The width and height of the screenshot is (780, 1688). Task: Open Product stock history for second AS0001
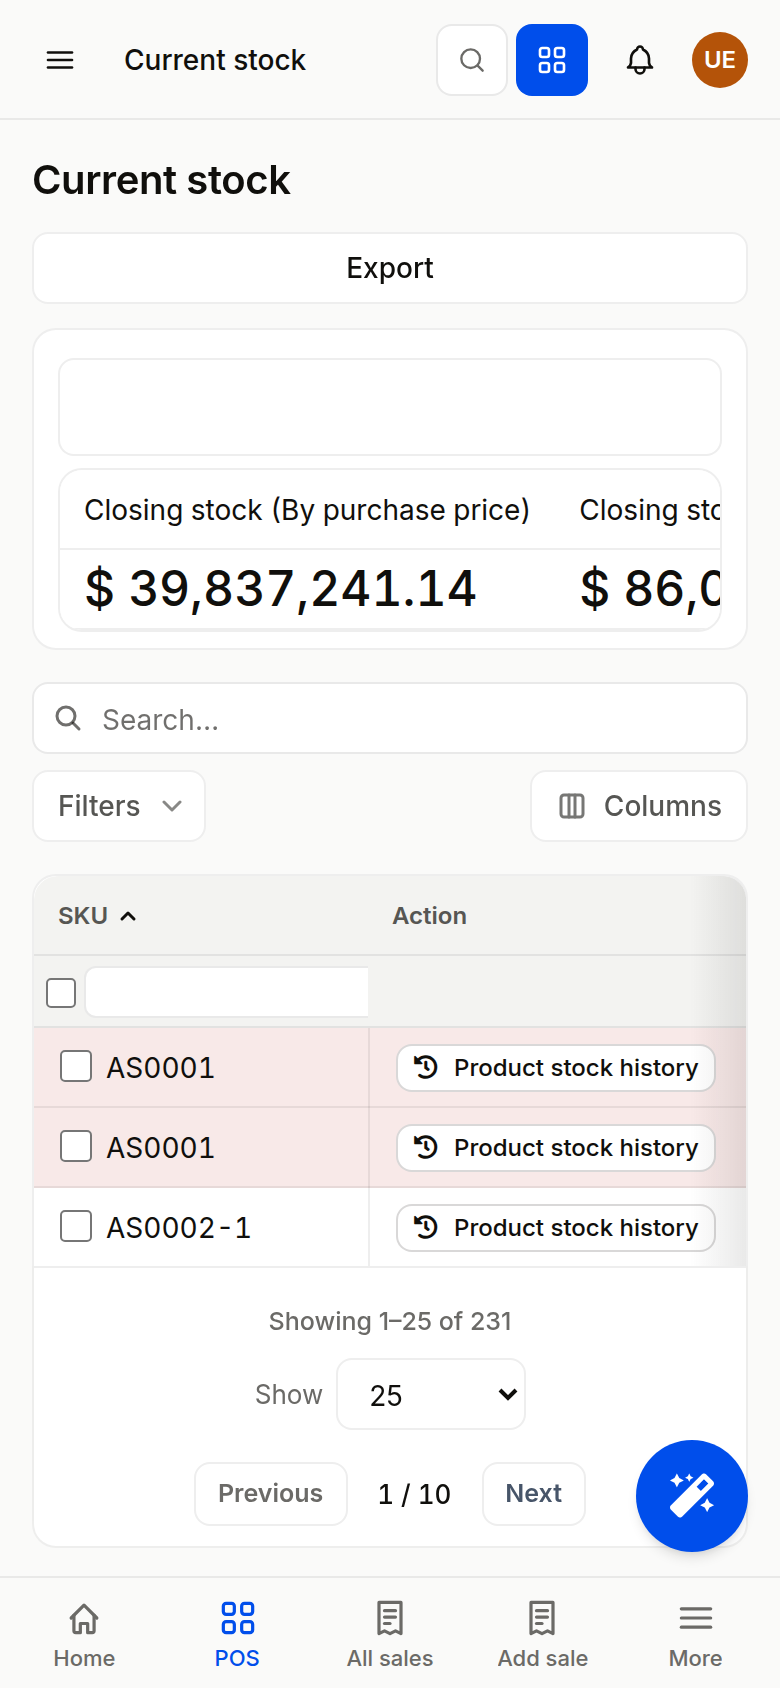pyautogui.click(x=556, y=1148)
